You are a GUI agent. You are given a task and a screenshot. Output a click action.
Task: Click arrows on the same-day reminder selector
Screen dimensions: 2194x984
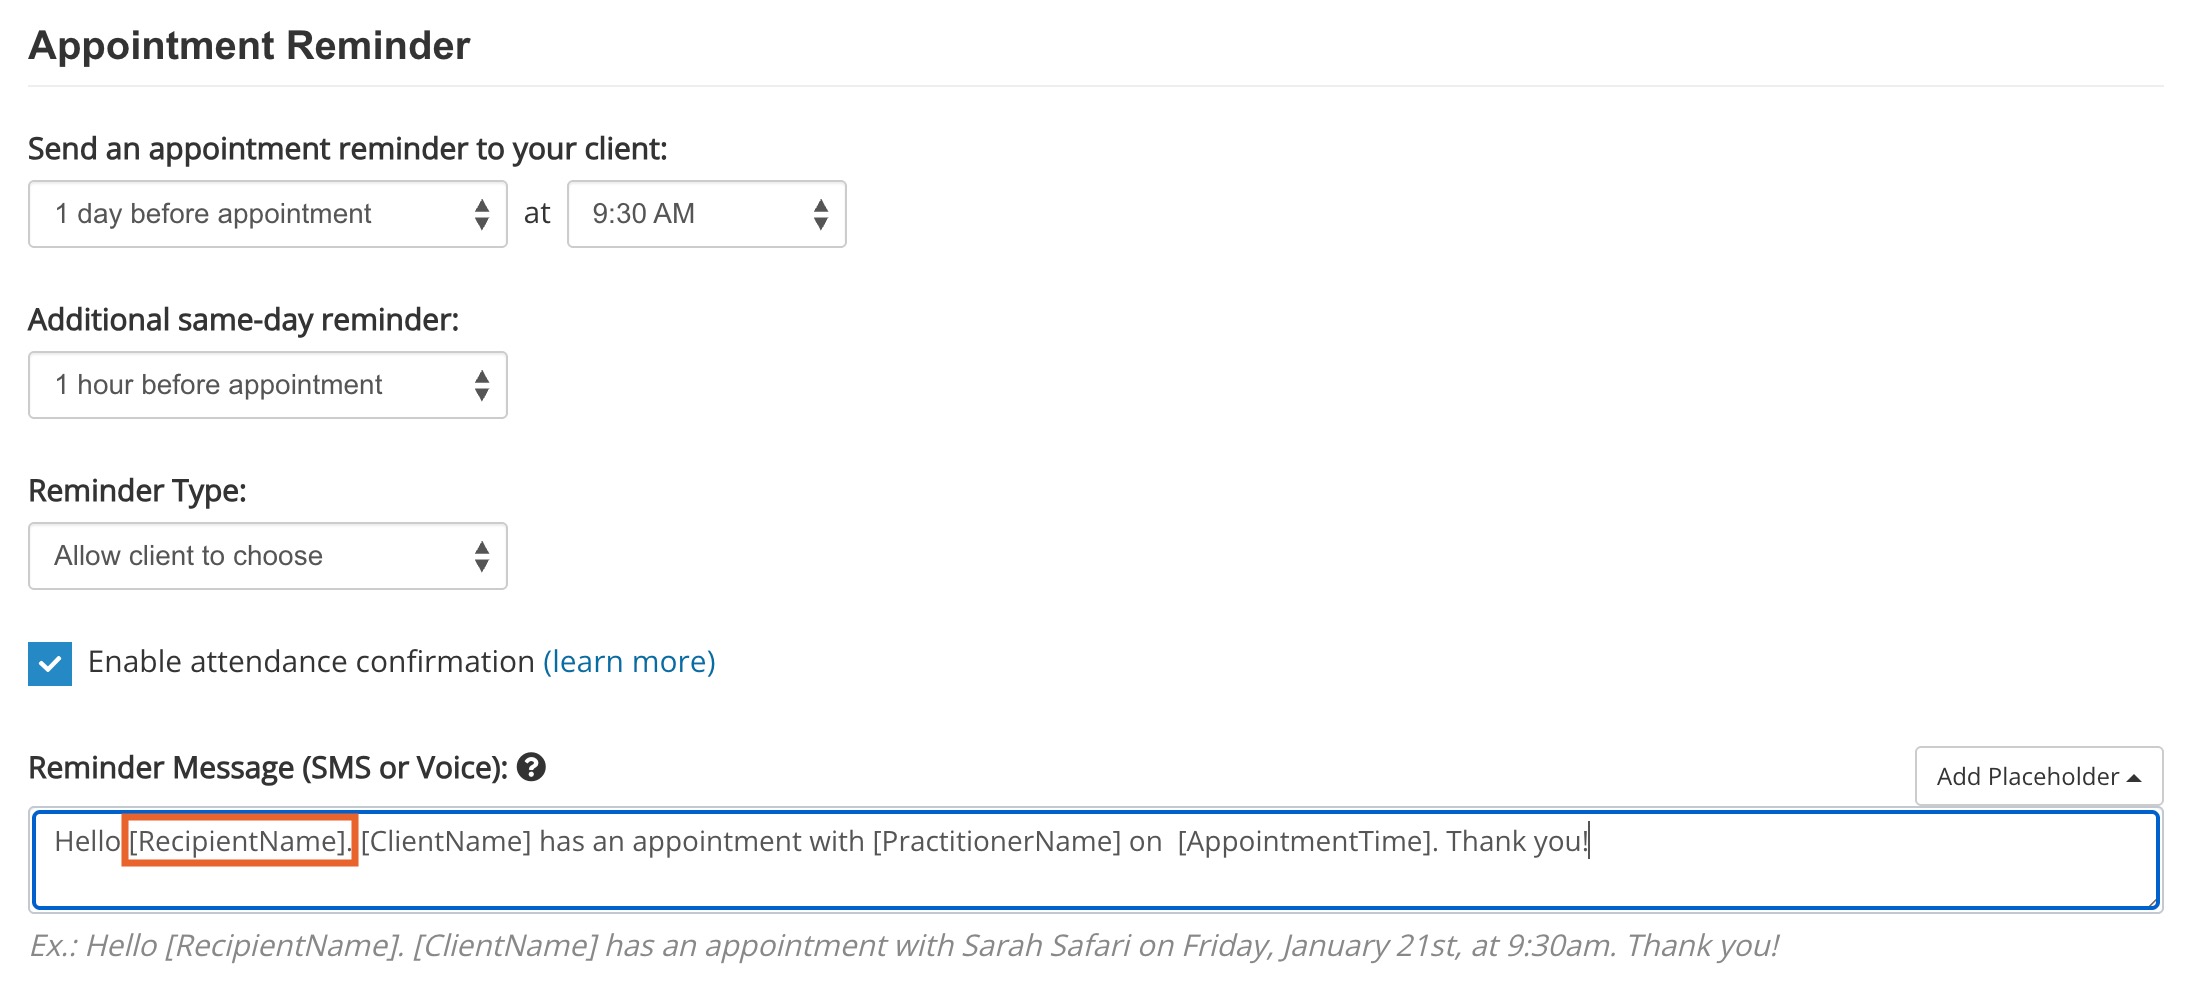pyautogui.click(x=482, y=385)
